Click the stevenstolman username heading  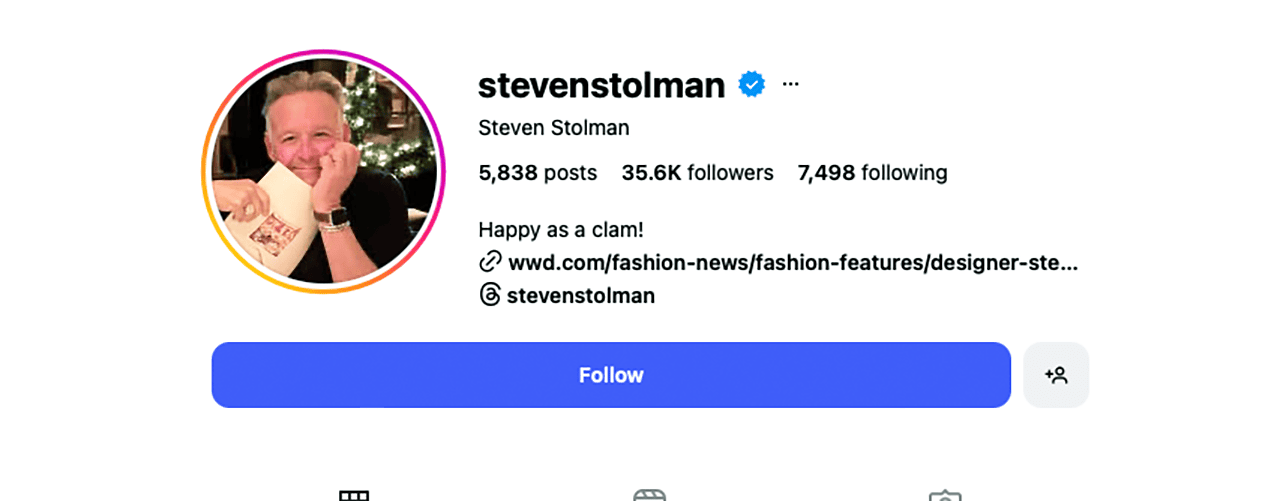(x=601, y=86)
